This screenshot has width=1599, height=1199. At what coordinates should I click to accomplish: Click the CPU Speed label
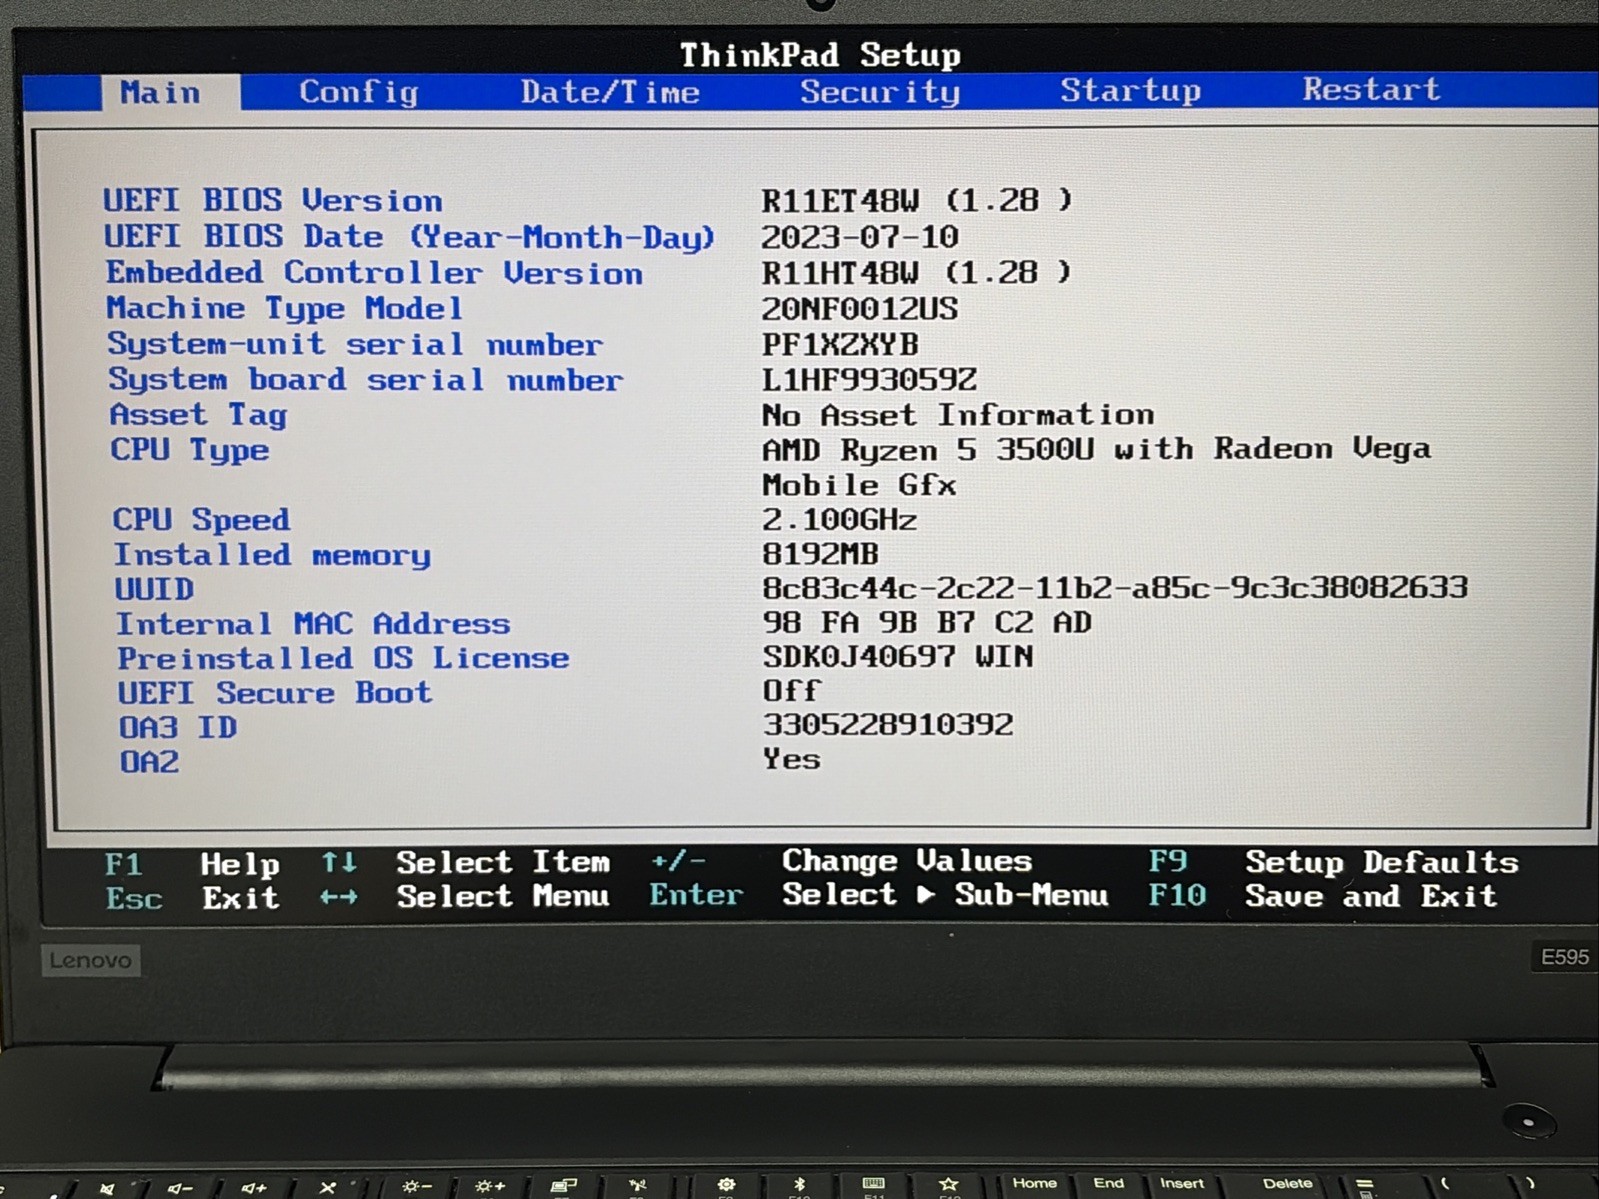[x=201, y=520]
